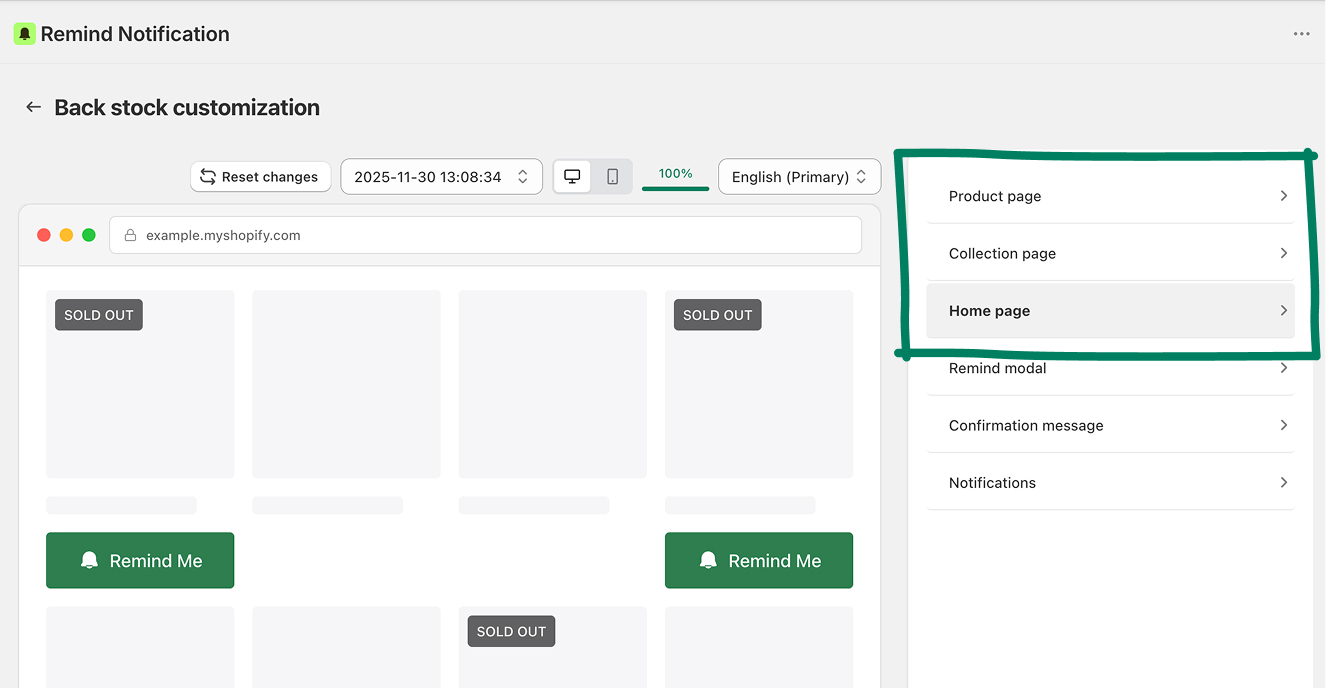Screen dimensions: 1326x688
Task: Open the Collection page settings
Action: click(1110, 253)
